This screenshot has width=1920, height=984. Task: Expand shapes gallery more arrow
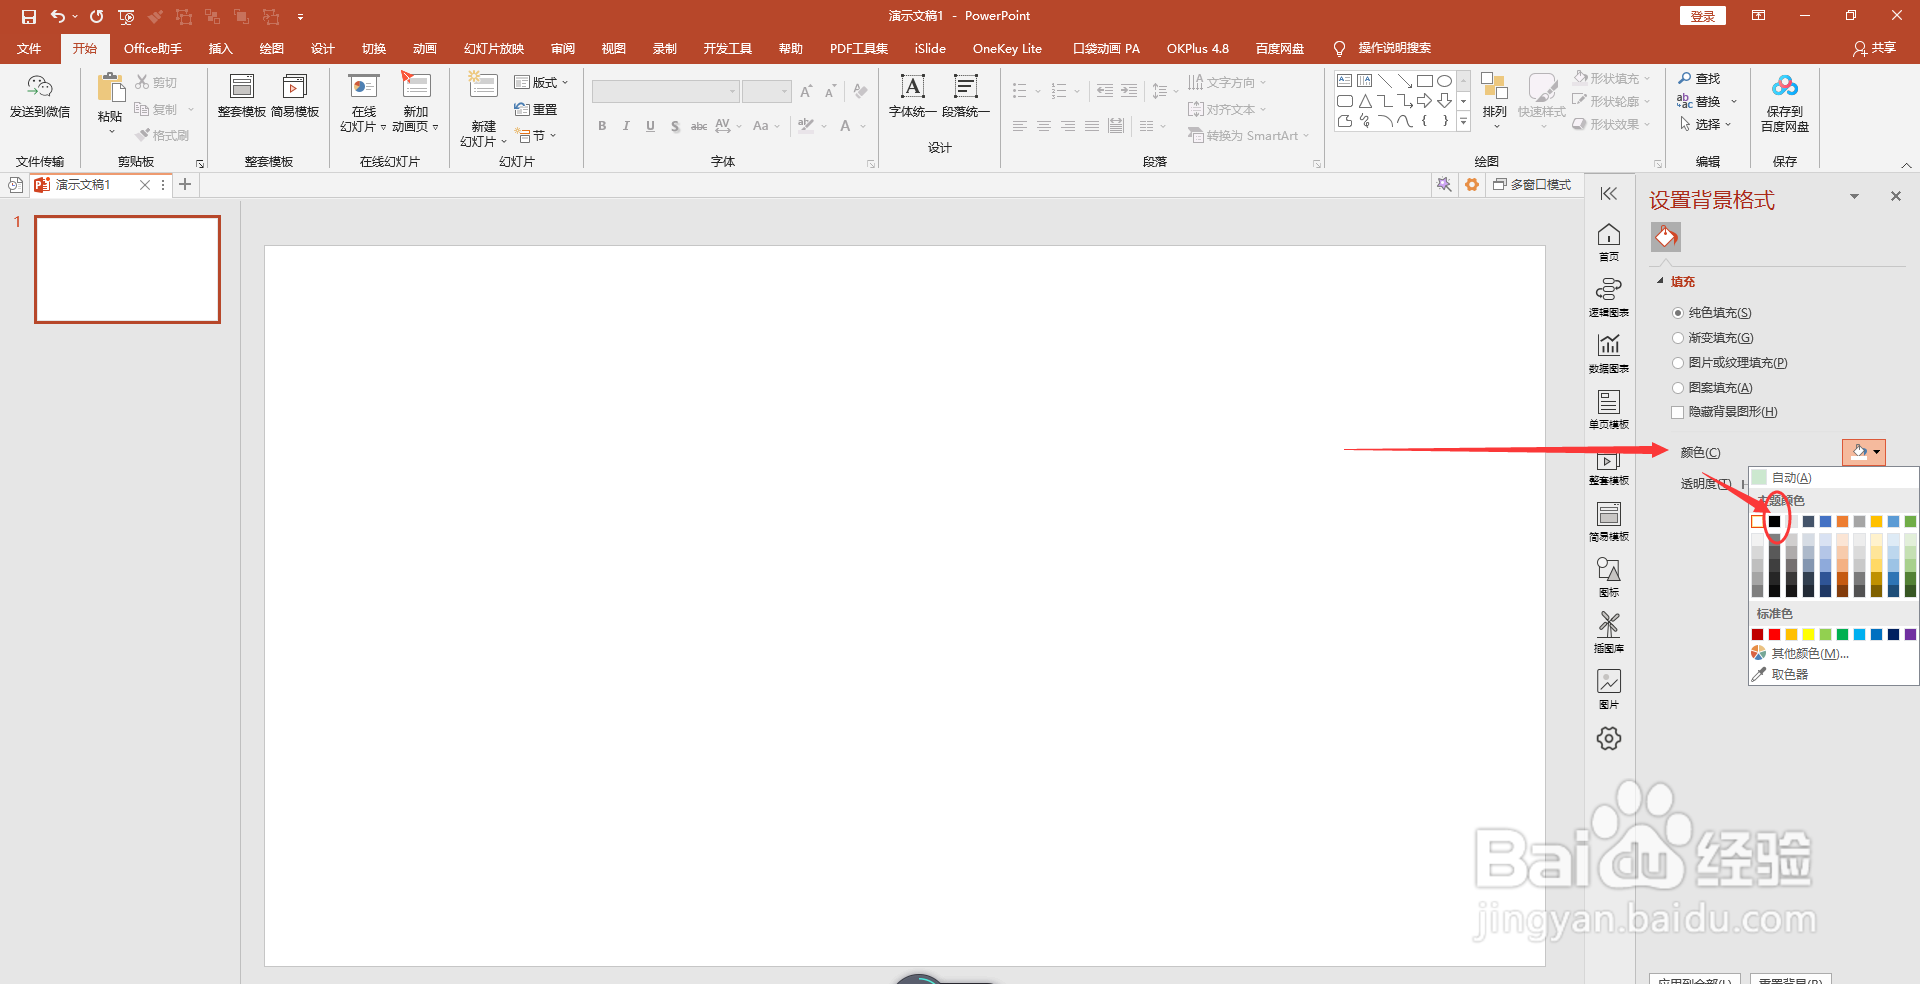click(1463, 121)
